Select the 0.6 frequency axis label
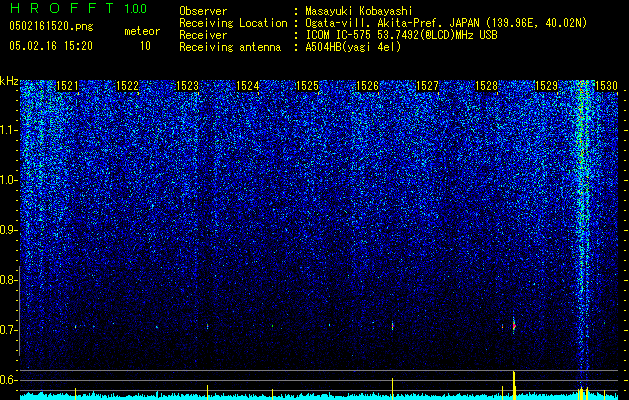The width and height of the screenshot is (629, 400). click(x=8, y=380)
